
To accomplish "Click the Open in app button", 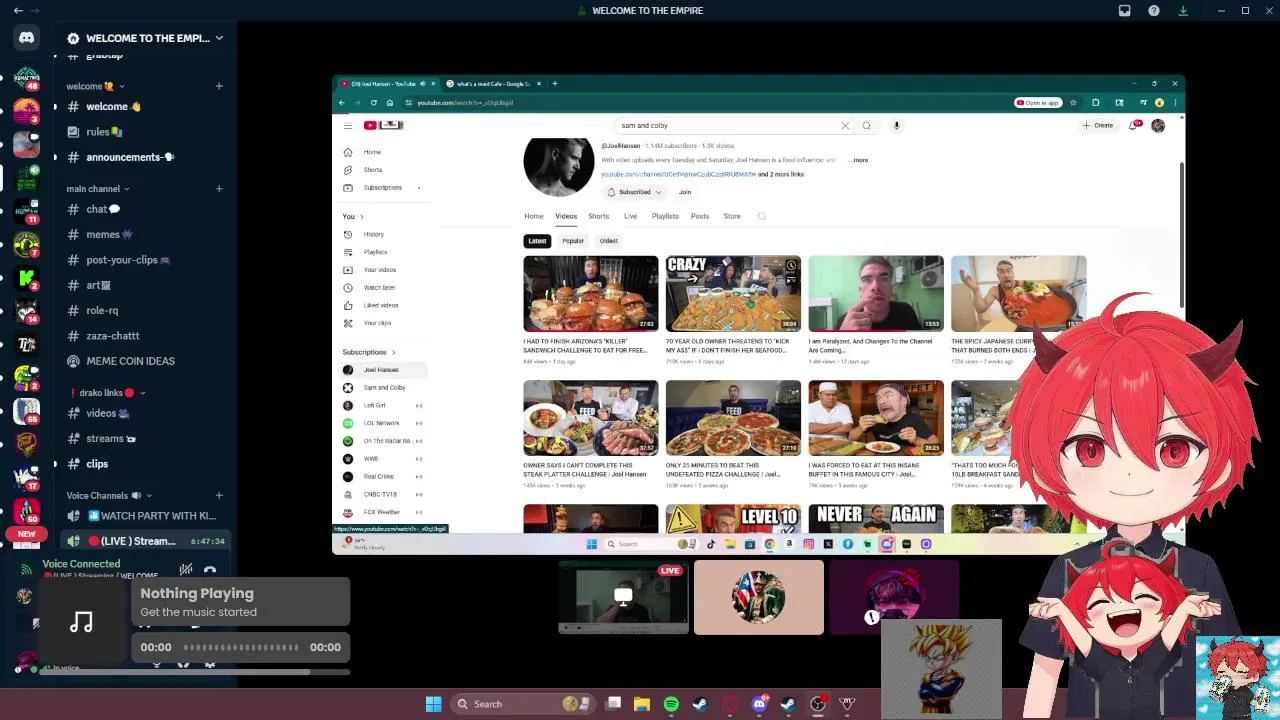I will point(1037,103).
